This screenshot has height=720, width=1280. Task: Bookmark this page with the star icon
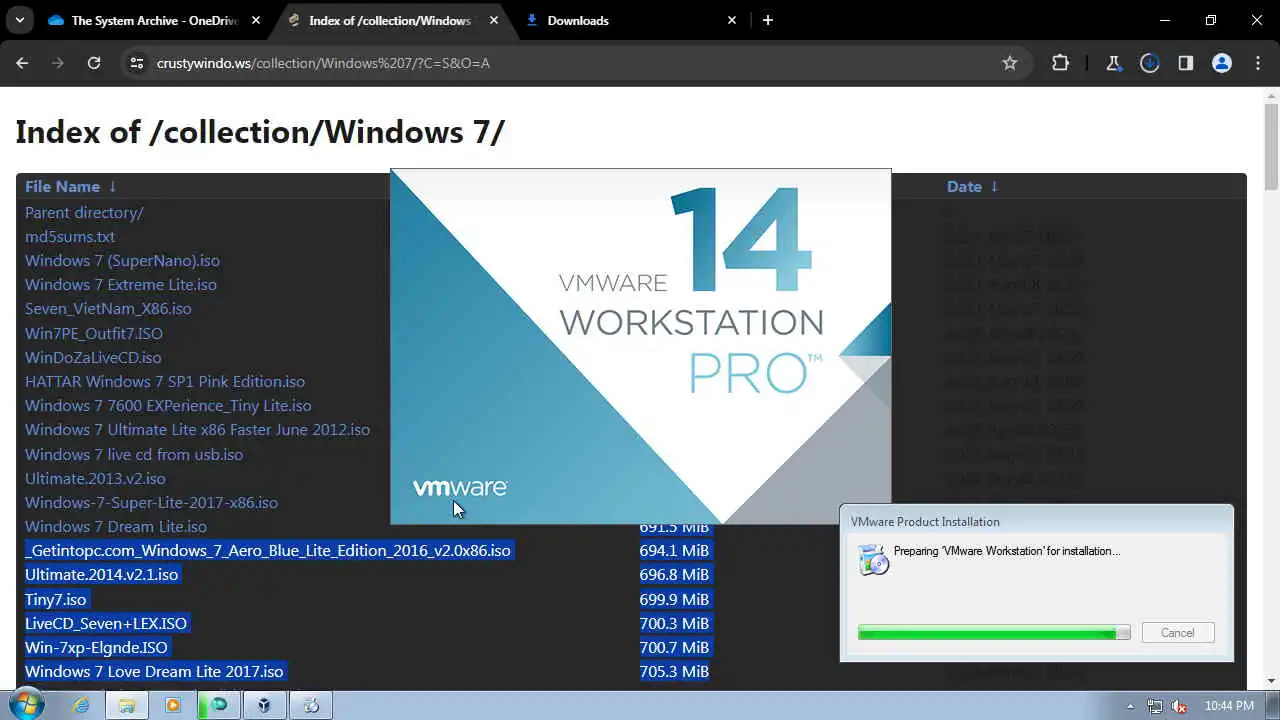coord(1010,63)
